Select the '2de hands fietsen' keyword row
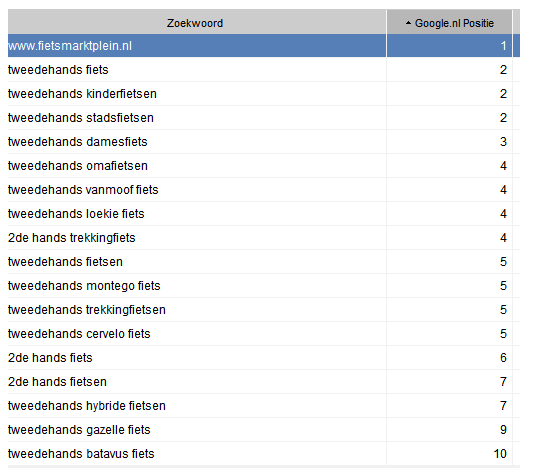The width and height of the screenshot is (540, 468). tap(264, 382)
